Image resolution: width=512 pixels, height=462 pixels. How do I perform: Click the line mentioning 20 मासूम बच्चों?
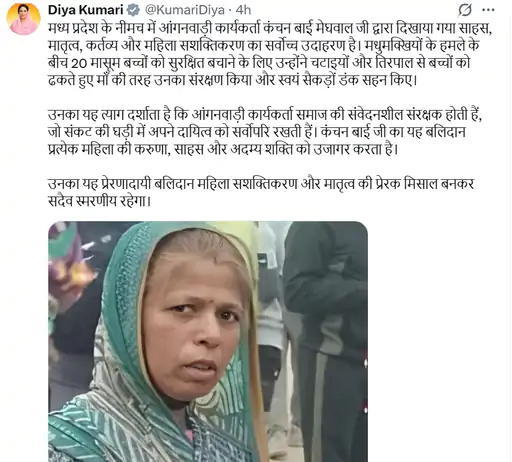tap(259, 63)
